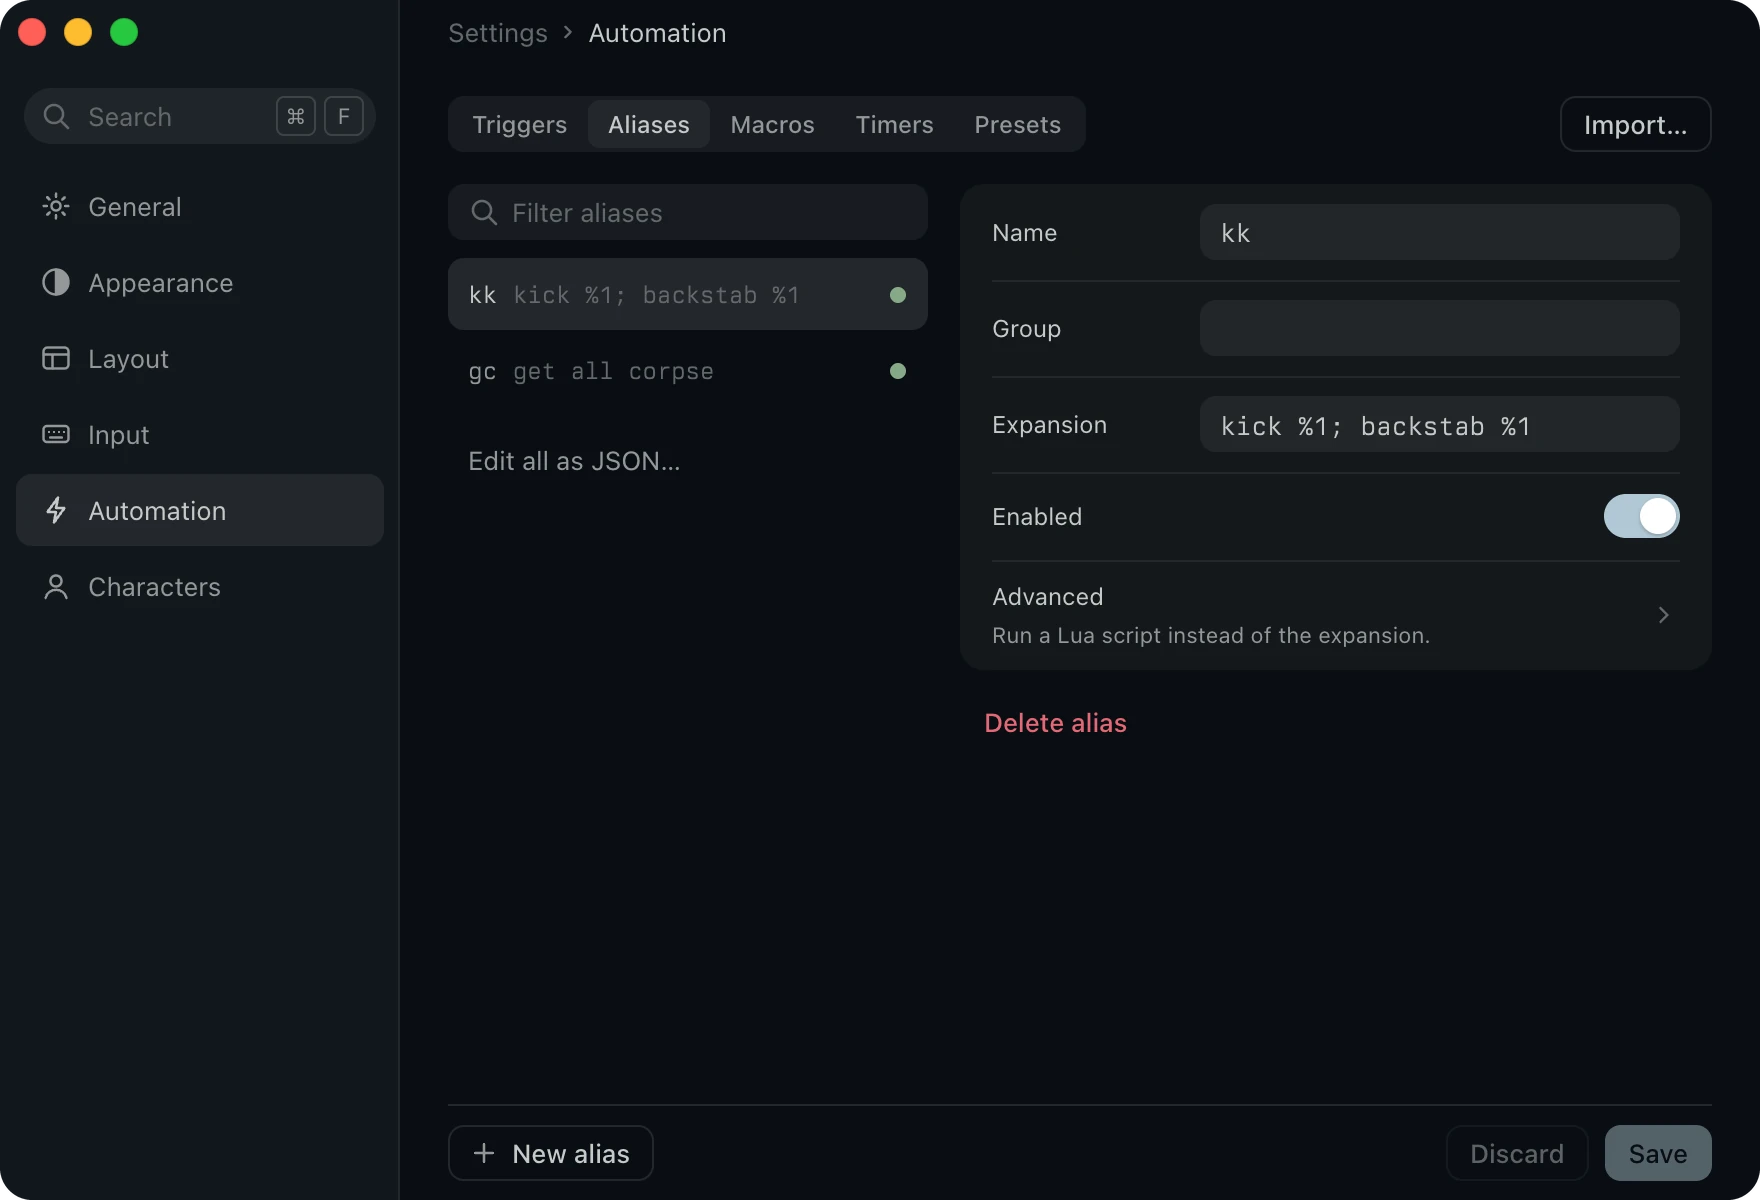Click the Settings breadcrumb

498,33
